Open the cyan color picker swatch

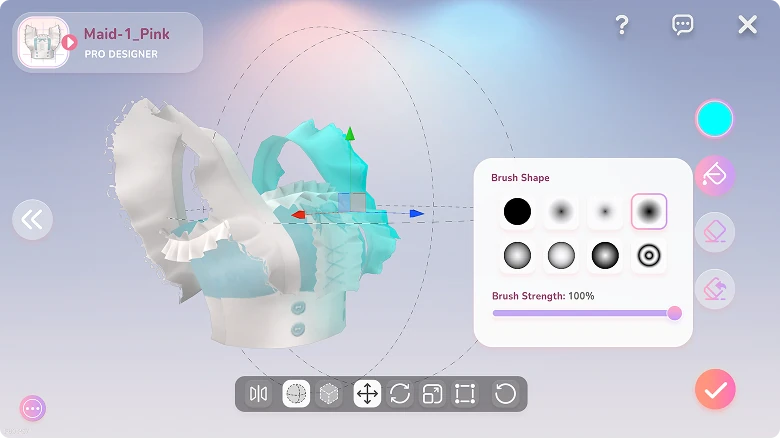point(715,119)
